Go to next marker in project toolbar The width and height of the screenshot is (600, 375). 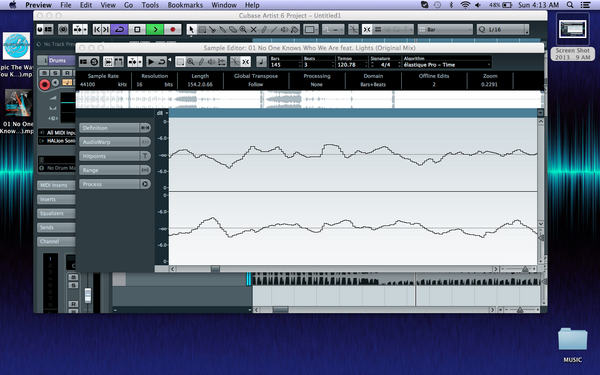point(106,29)
